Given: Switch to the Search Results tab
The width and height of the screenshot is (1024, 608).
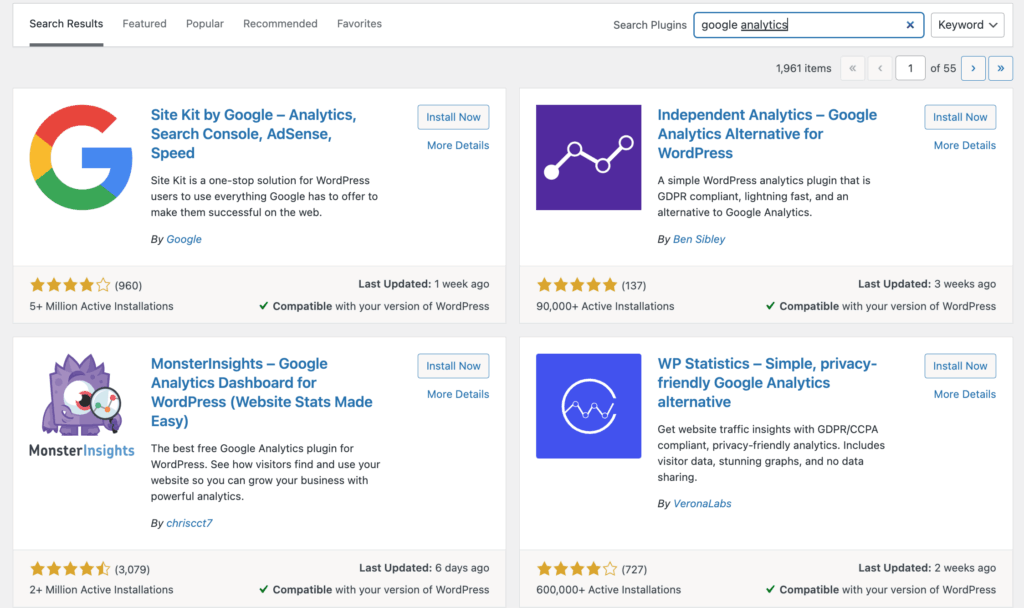Looking at the screenshot, I should (66, 24).
